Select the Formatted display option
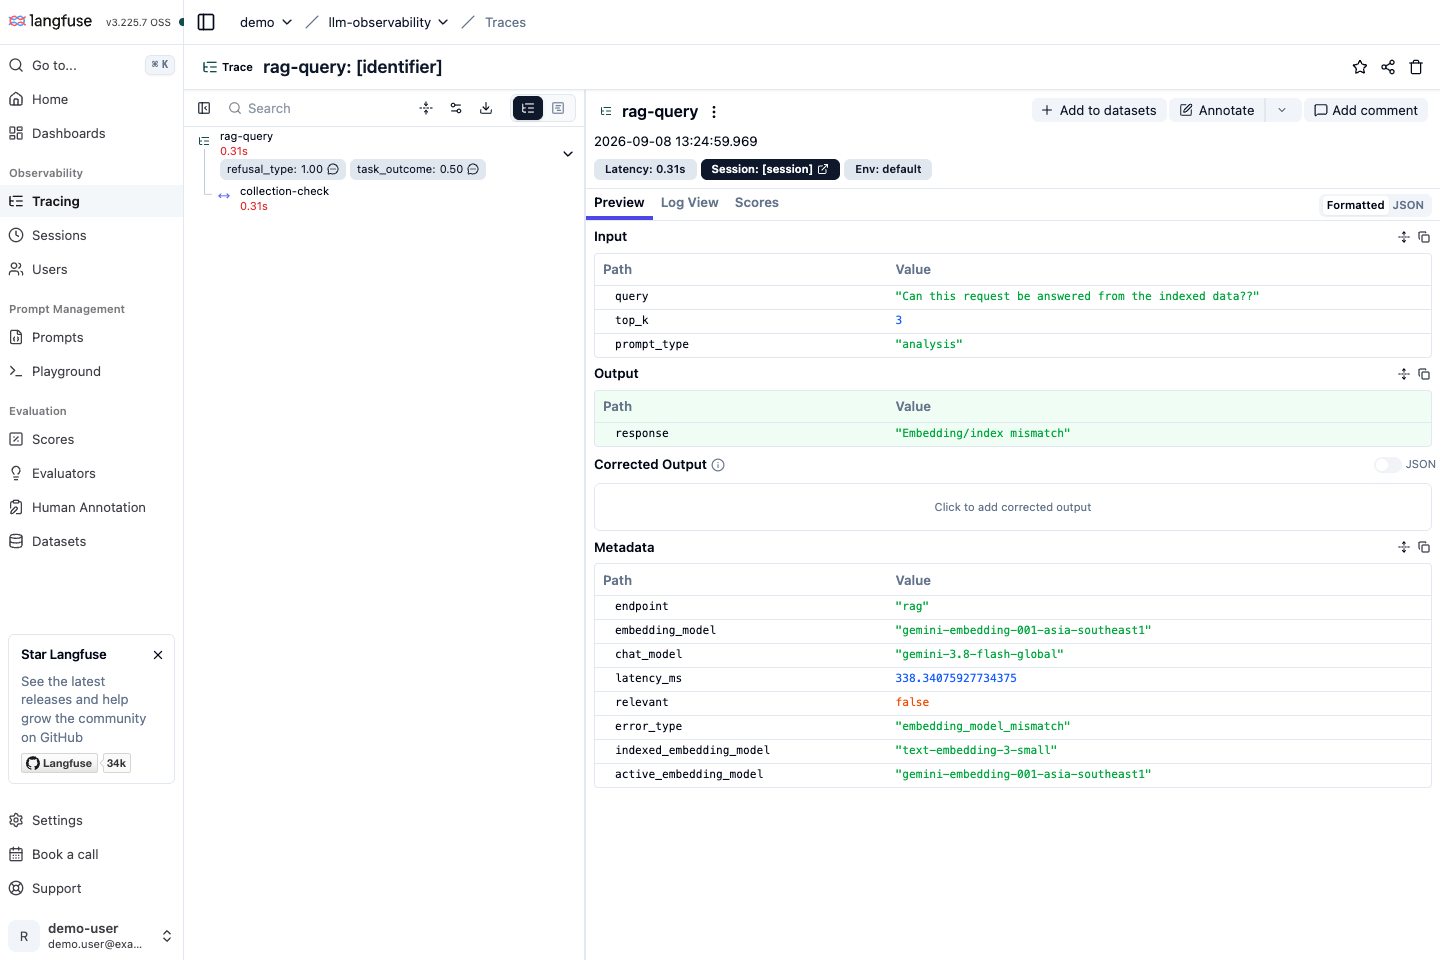1440x960 pixels. pyautogui.click(x=1355, y=205)
